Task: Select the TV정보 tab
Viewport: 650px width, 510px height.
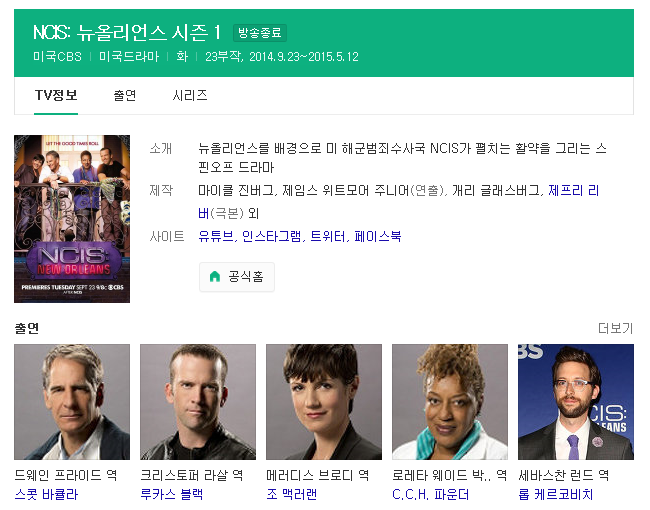Action: [56, 96]
